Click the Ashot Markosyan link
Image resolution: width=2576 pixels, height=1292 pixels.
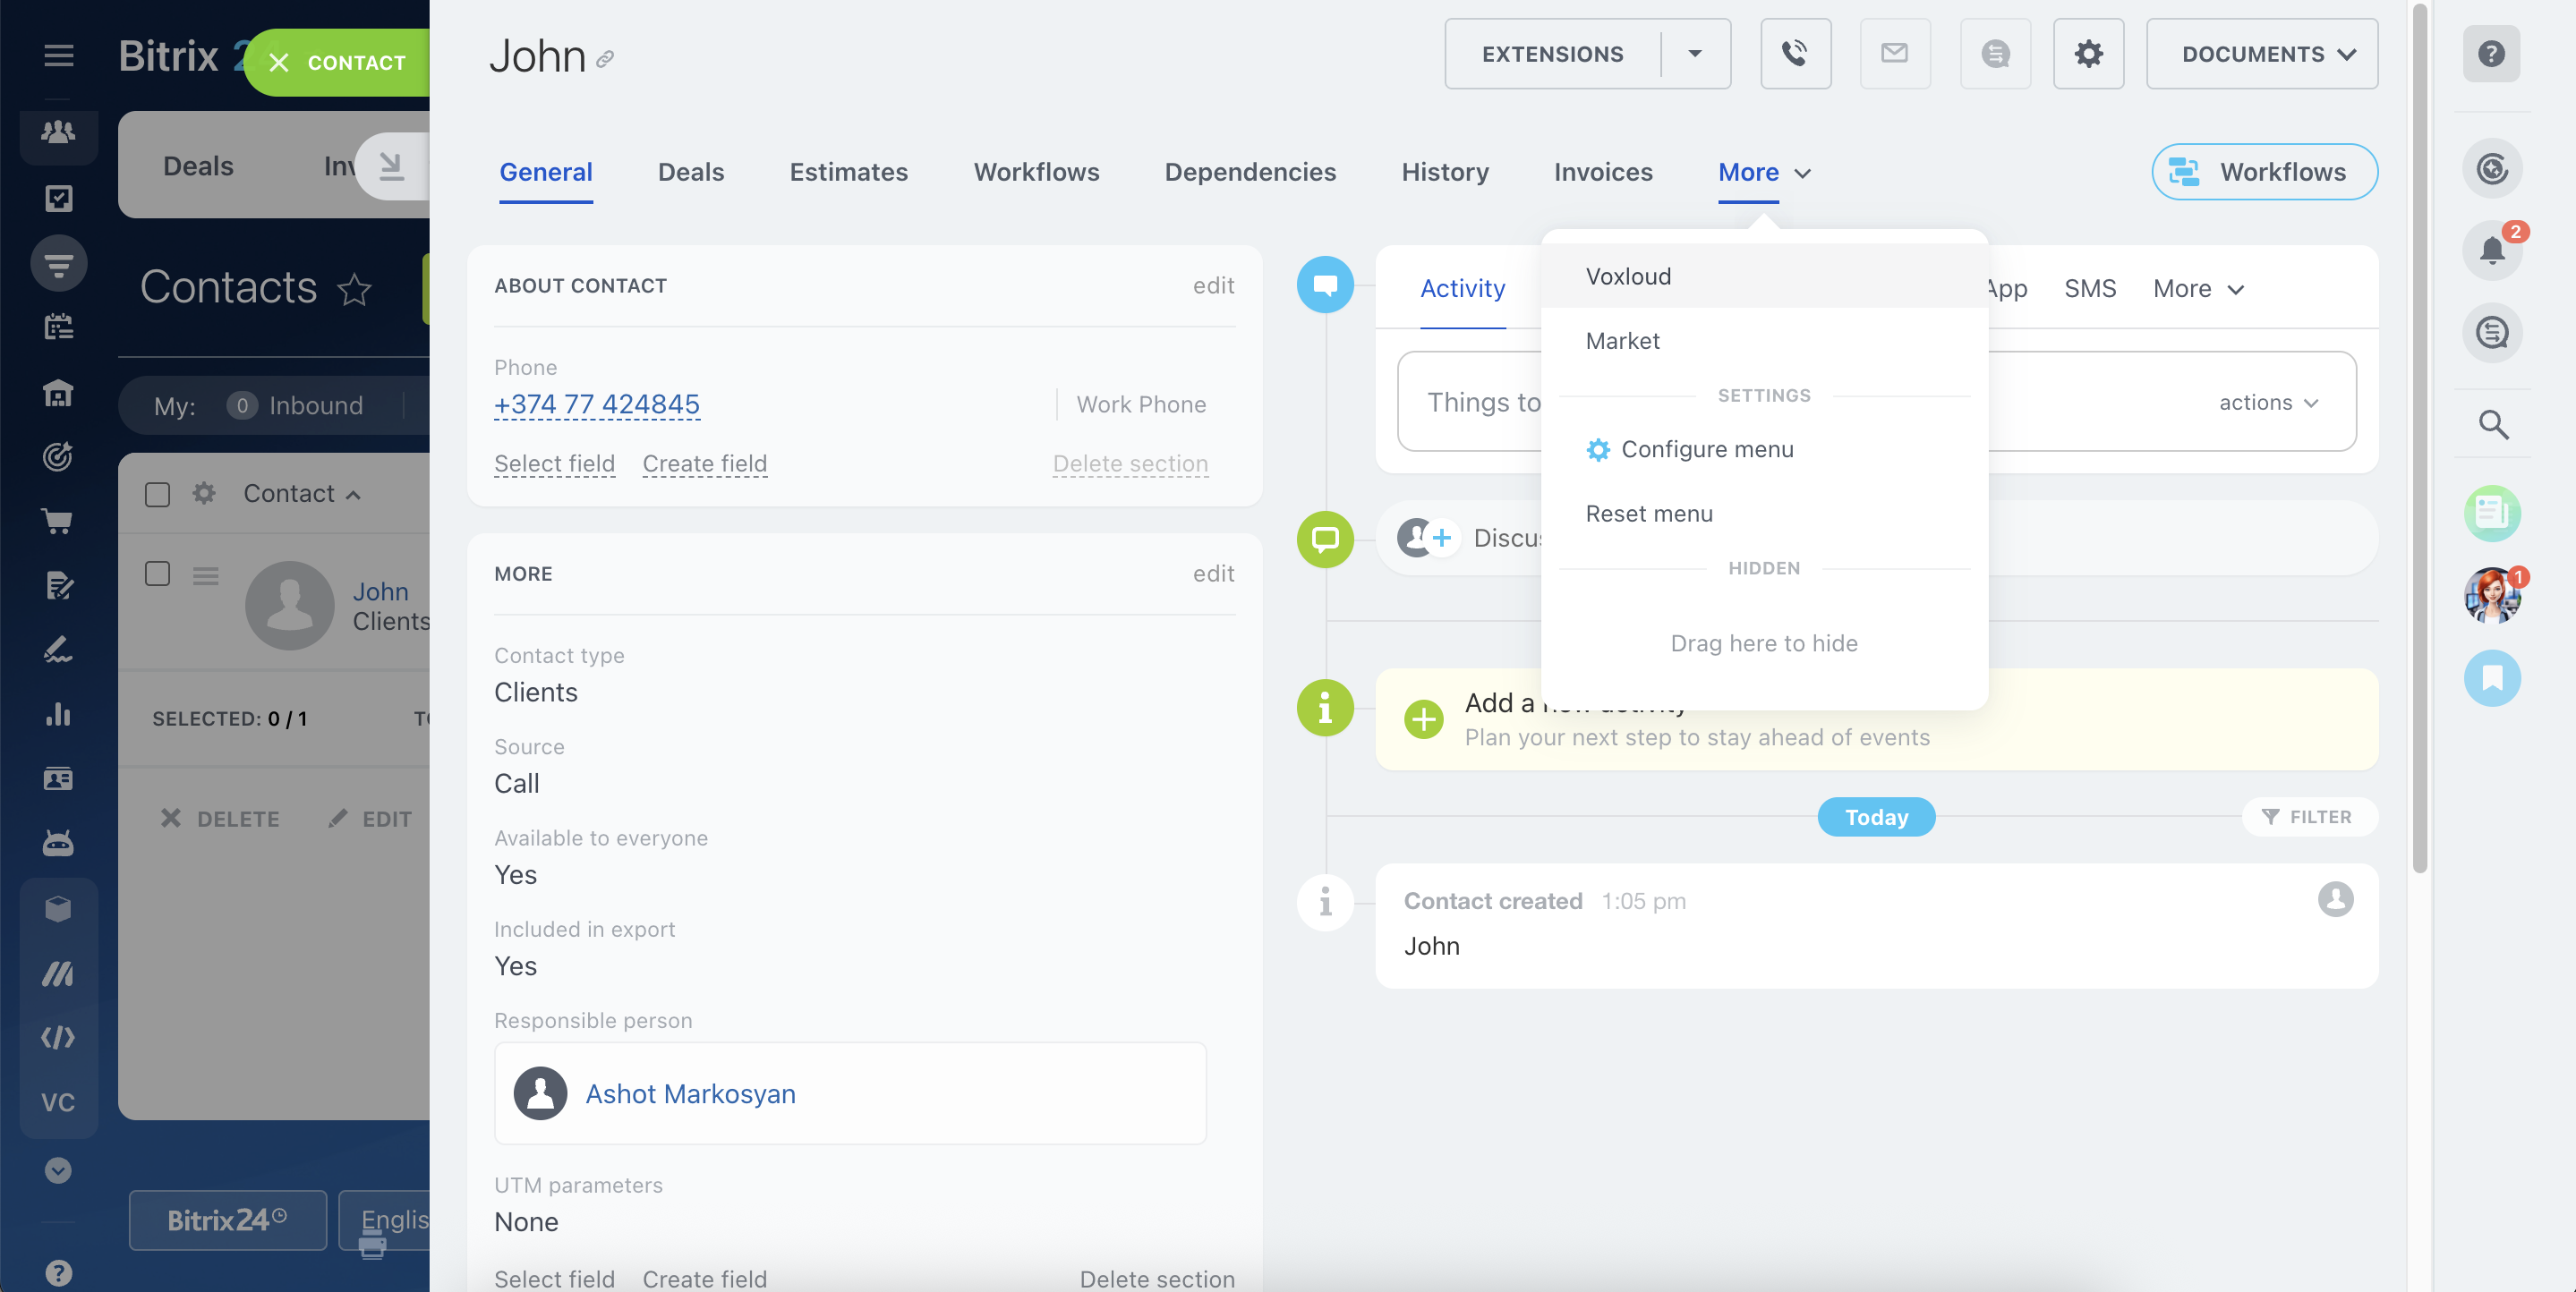[690, 1093]
